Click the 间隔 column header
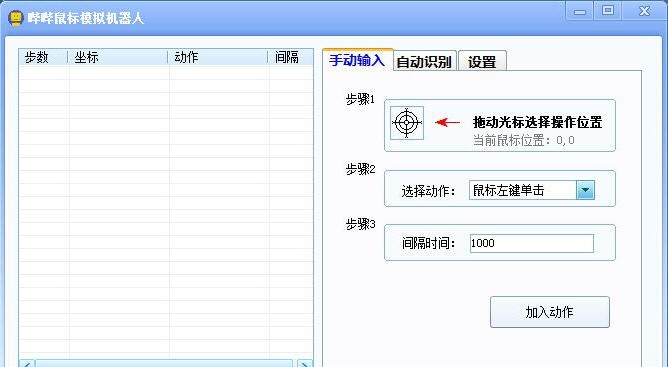This screenshot has width=668, height=367. pos(291,57)
